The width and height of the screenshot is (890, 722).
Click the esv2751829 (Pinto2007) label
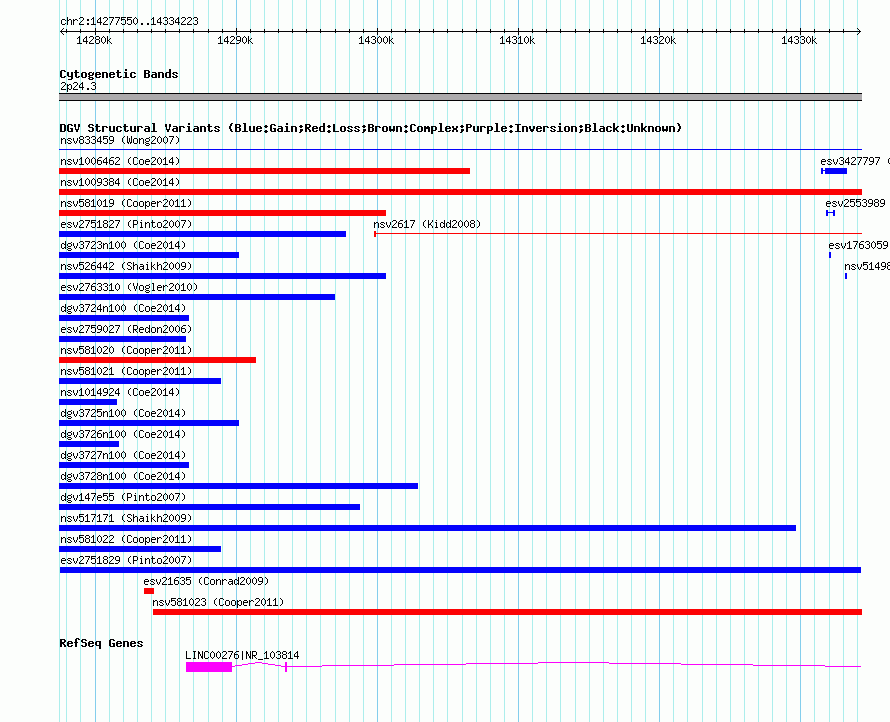pyautogui.click(x=126, y=560)
